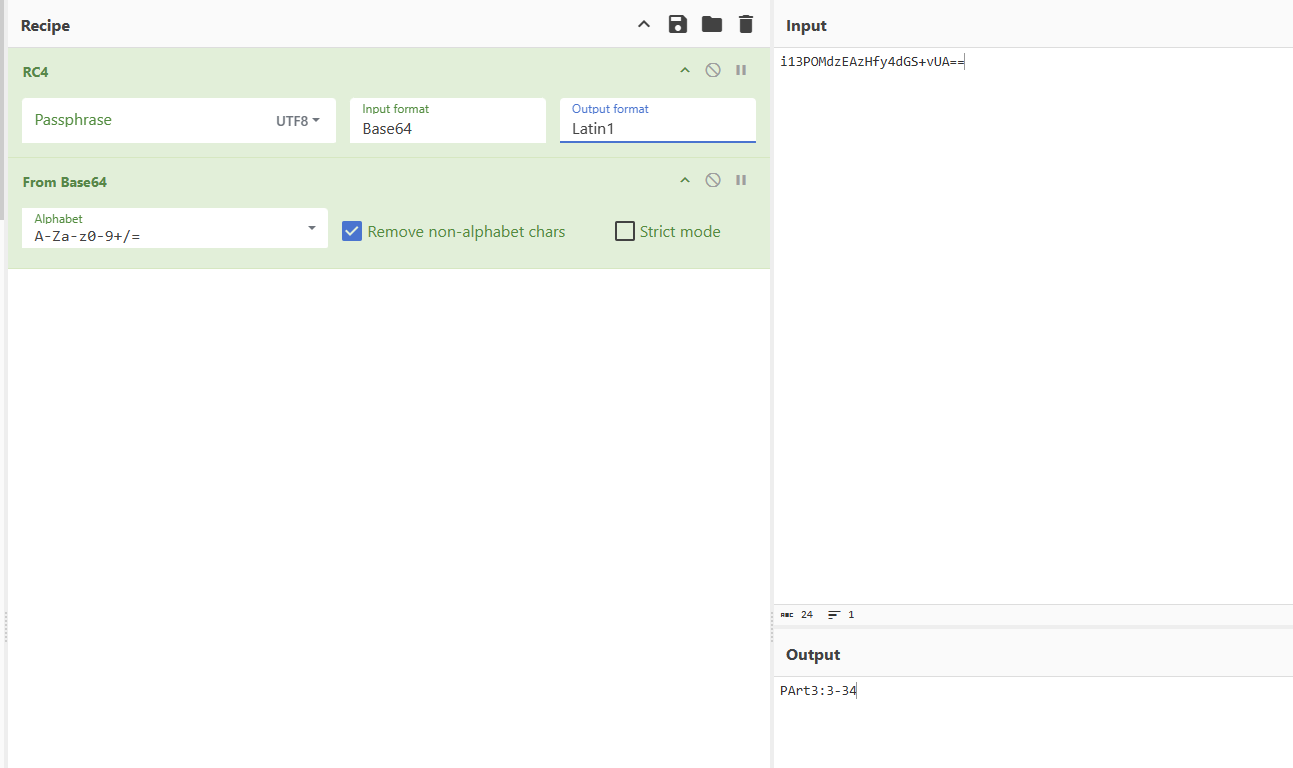Click the character count icon under Input
The image size is (1293, 768).
(787, 615)
